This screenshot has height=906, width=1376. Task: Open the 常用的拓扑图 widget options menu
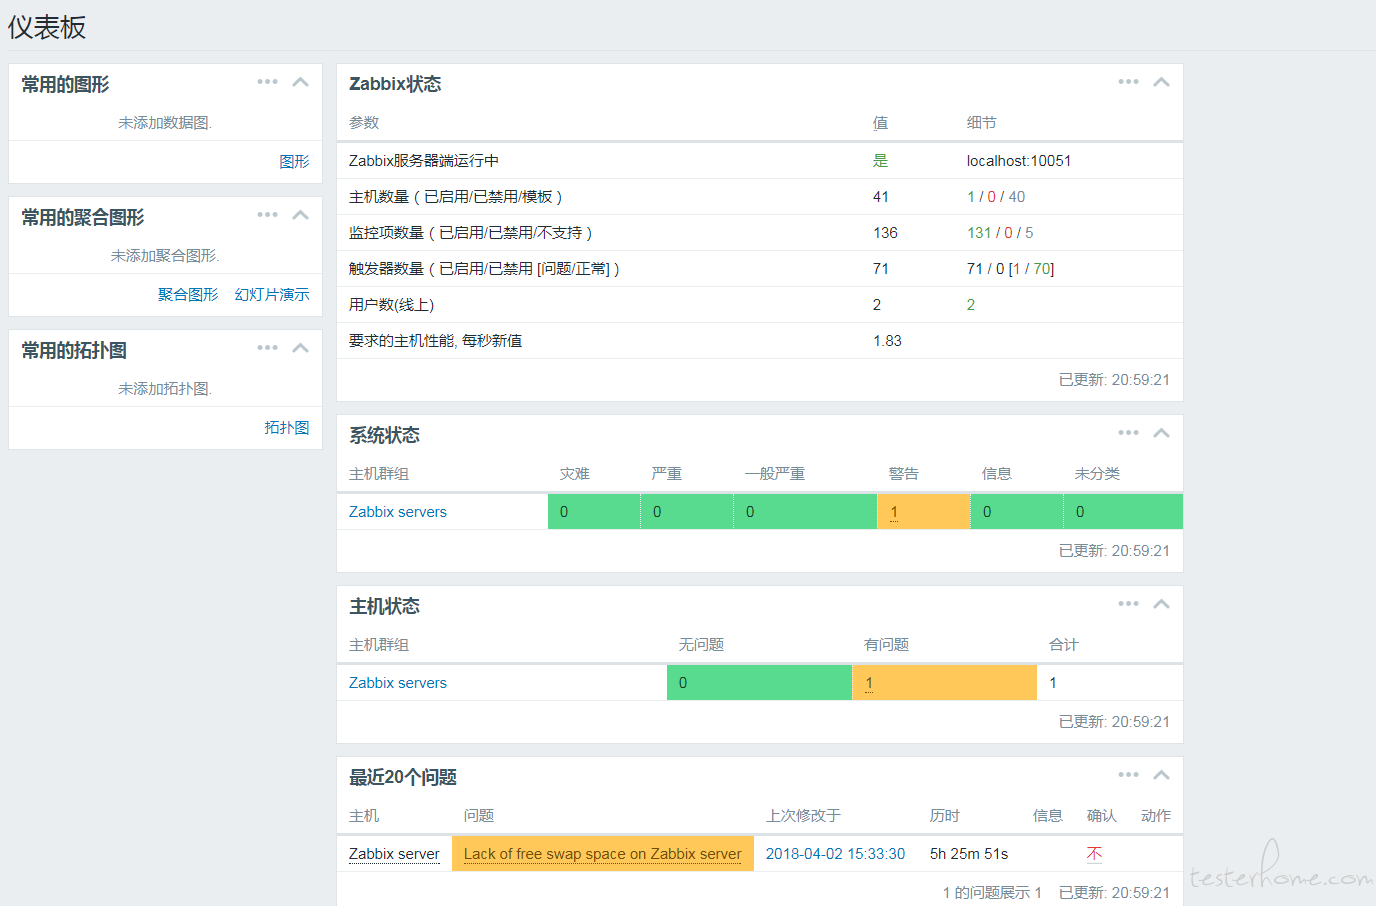267,348
